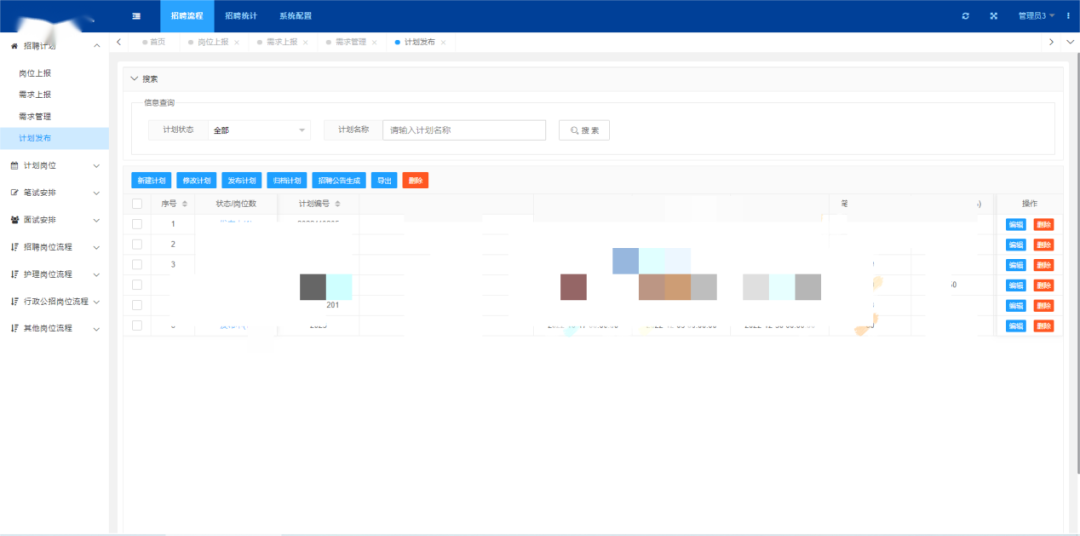Expand the 笔试安排 sidebar menu
The height and width of the screenshot is (536, 1080).
click(54, 192)
